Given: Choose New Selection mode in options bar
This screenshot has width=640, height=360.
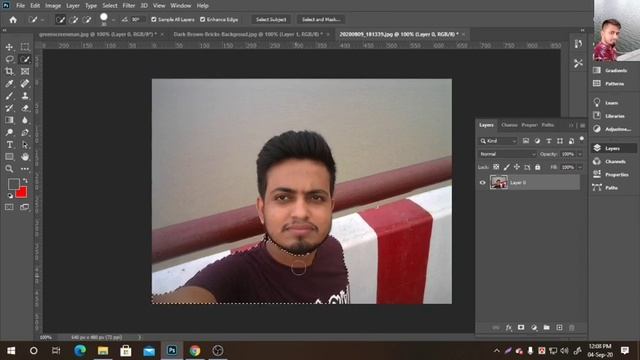Looking at the screenshot, I should pos(60,20).
